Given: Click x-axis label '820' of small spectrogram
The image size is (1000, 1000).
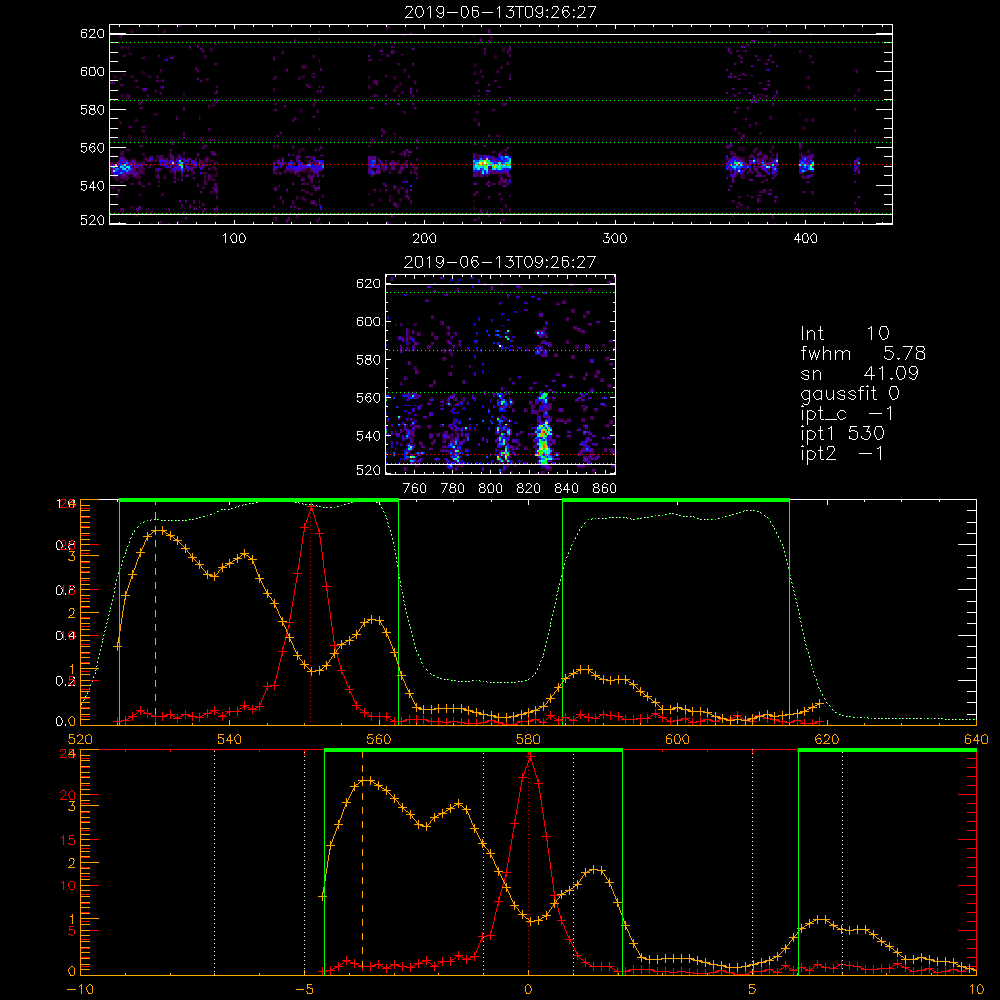Looking at the screenshot, I should click(x=529, y=489).
